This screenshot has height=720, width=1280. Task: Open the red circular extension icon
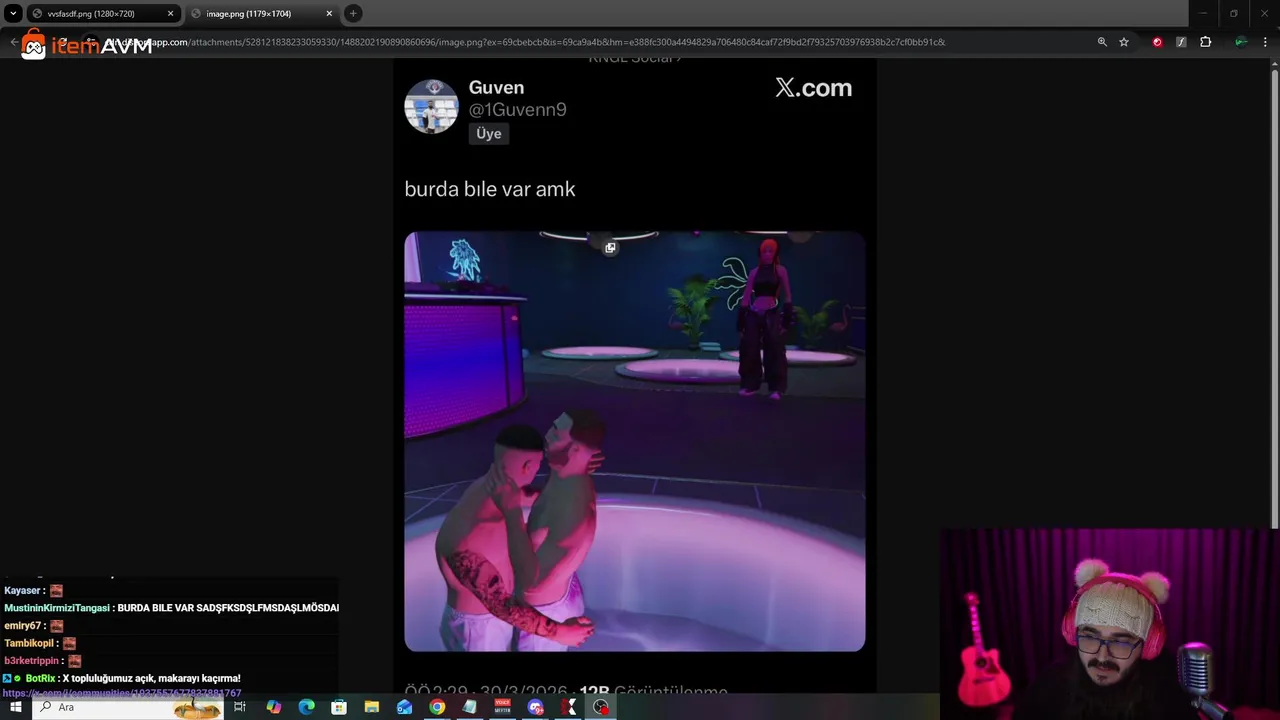[x=1157, y=42]
